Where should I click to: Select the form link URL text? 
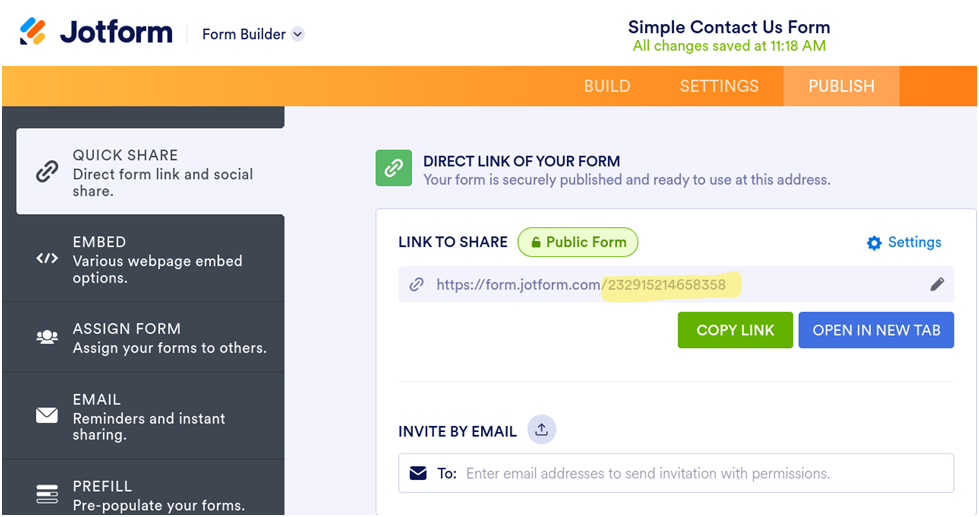[580, 285]
